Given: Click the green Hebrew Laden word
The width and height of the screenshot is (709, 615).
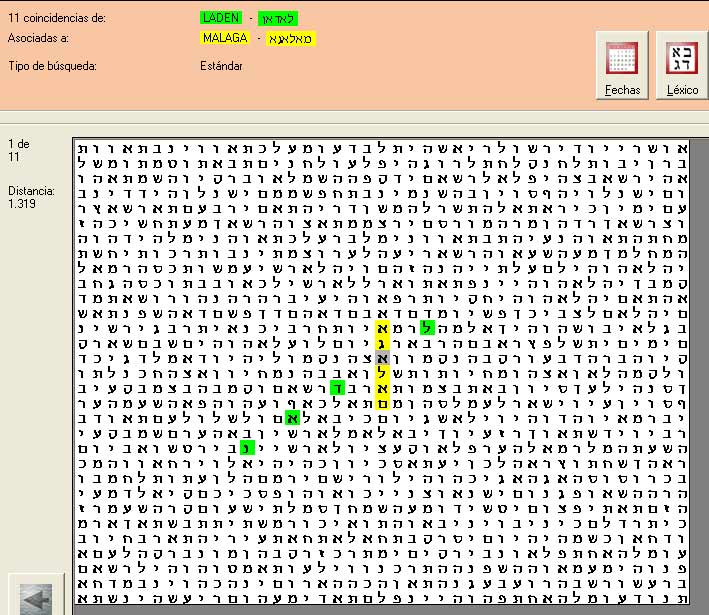Looking at the screenshot, I should coord(278,19).
